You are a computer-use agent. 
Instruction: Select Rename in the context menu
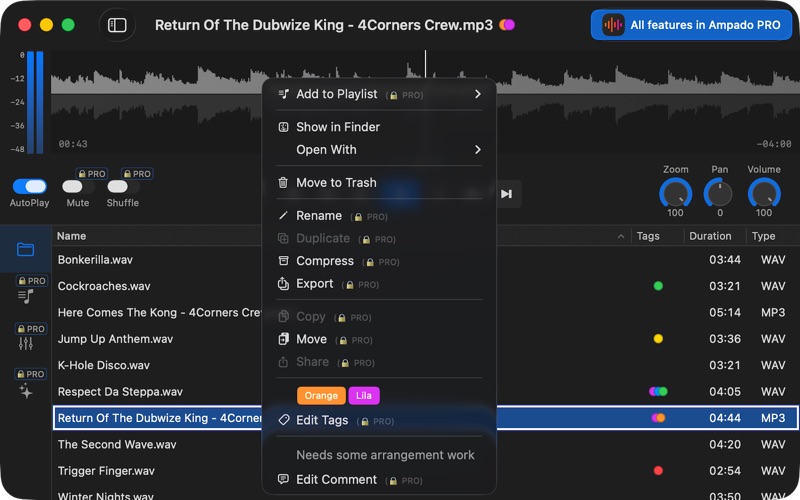coord(379,216)
